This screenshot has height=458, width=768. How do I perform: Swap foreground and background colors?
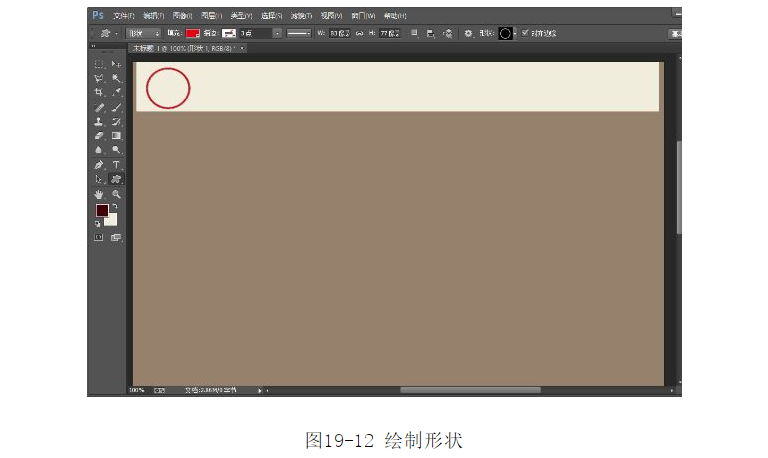tap(114, 205)
